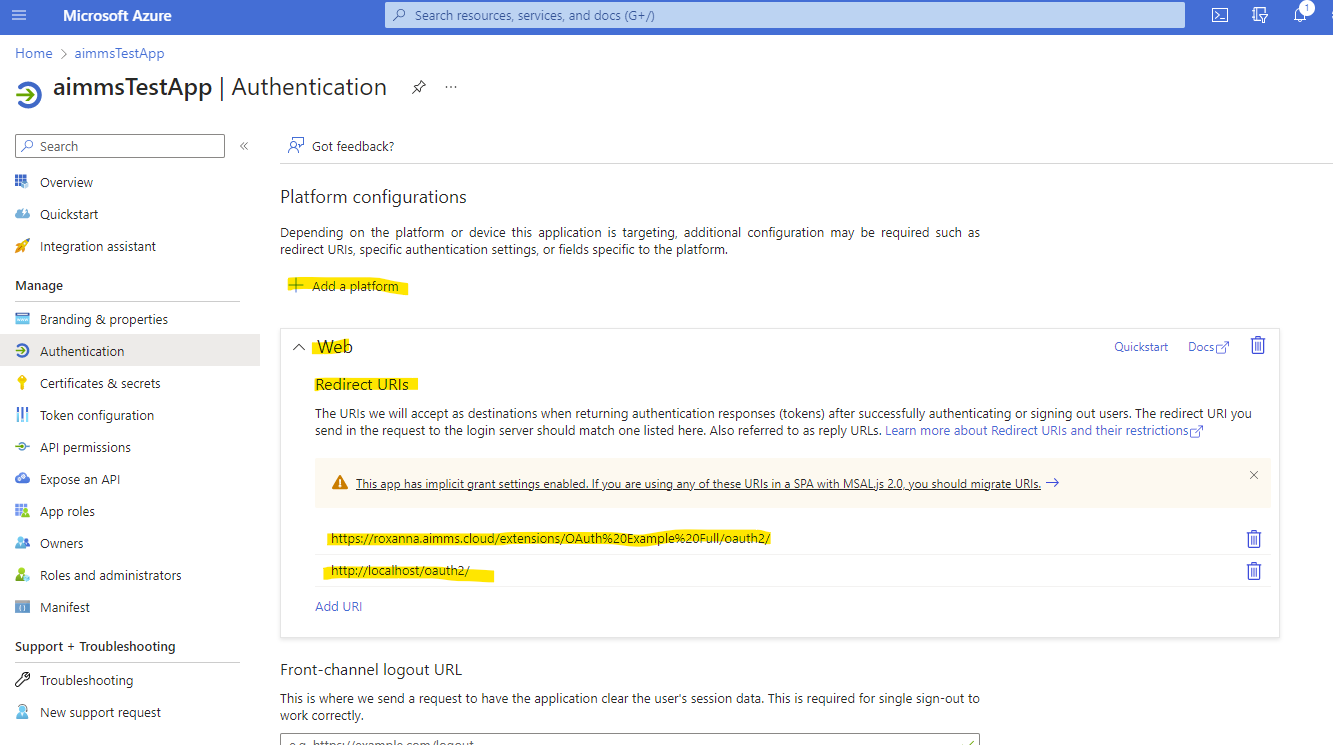Click Got feedback? text button
The height and width of the screenshot is (745, 1333).
click(x=353, y=146)
